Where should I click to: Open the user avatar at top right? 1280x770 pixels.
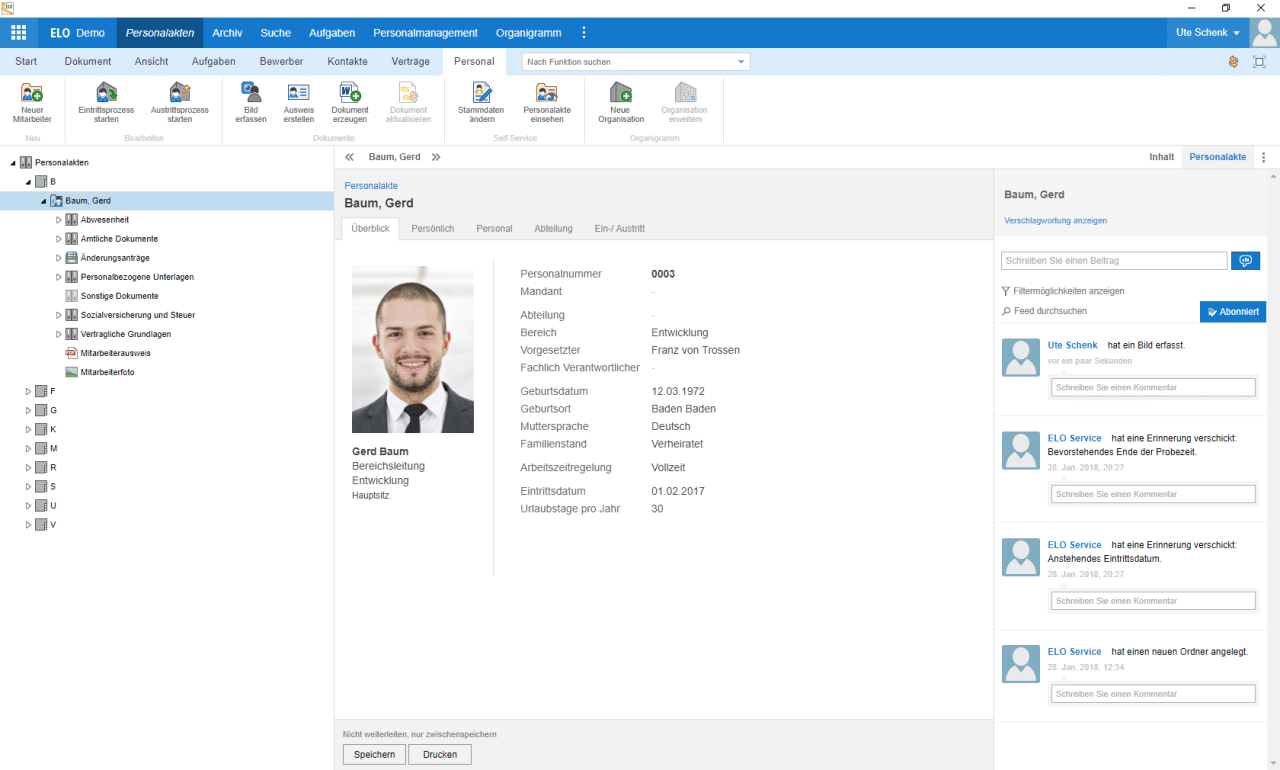pos(1265,33)
